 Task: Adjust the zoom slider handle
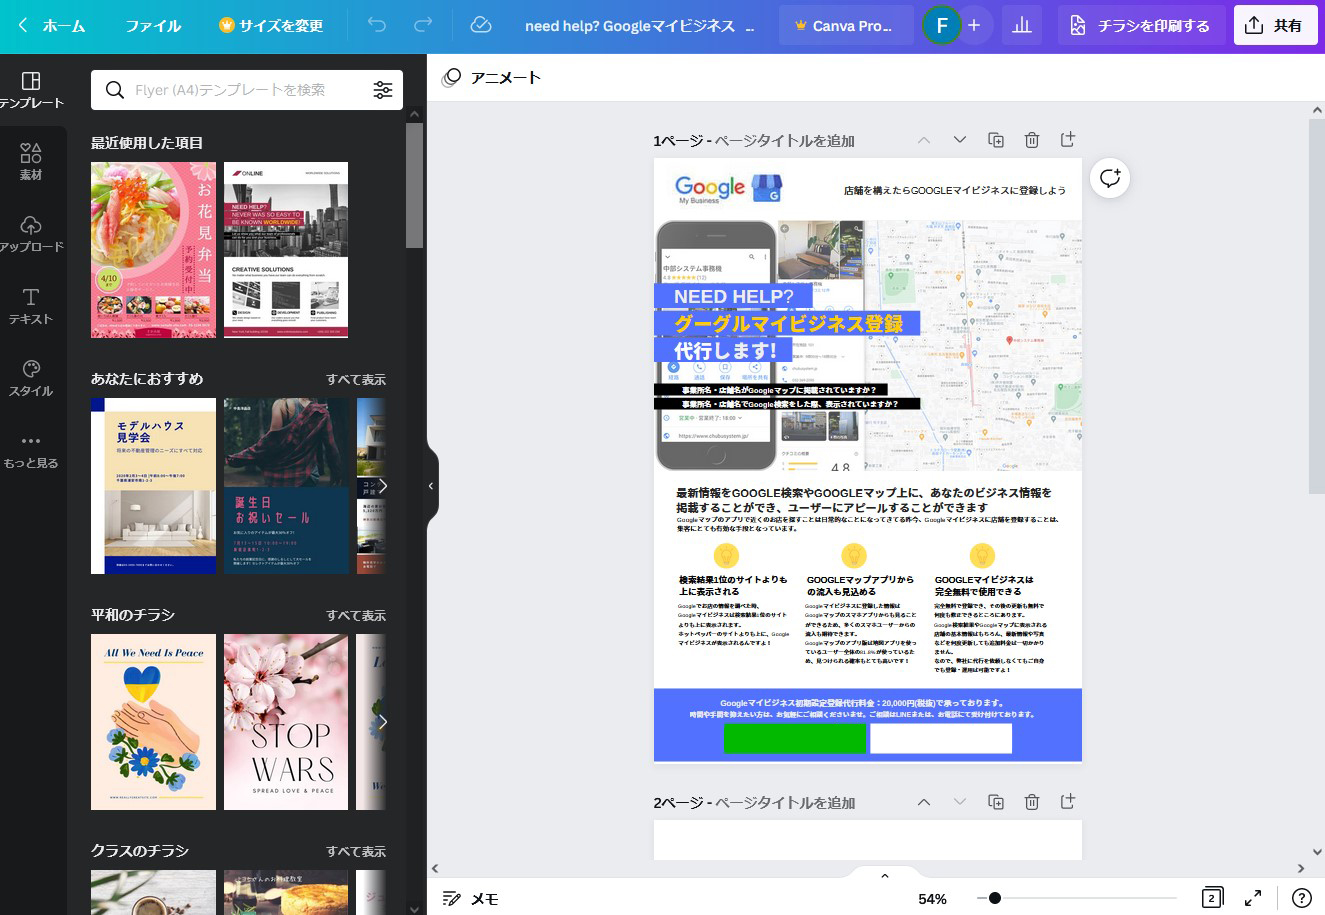tap(994, 898)
